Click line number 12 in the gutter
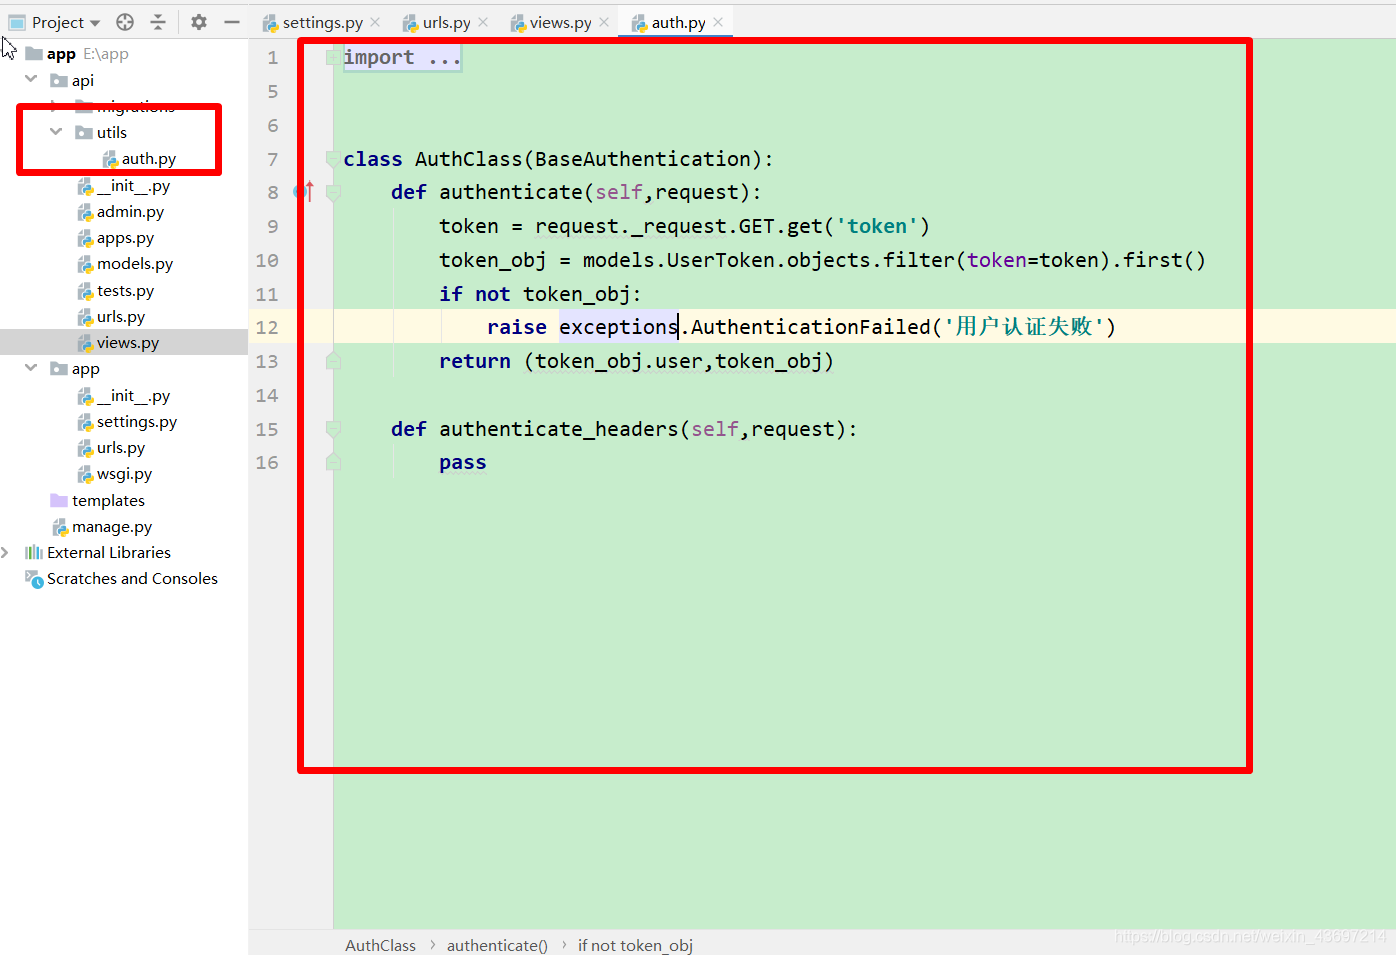The width and height of the screenshot is (1396, 955). pos(267,327)
